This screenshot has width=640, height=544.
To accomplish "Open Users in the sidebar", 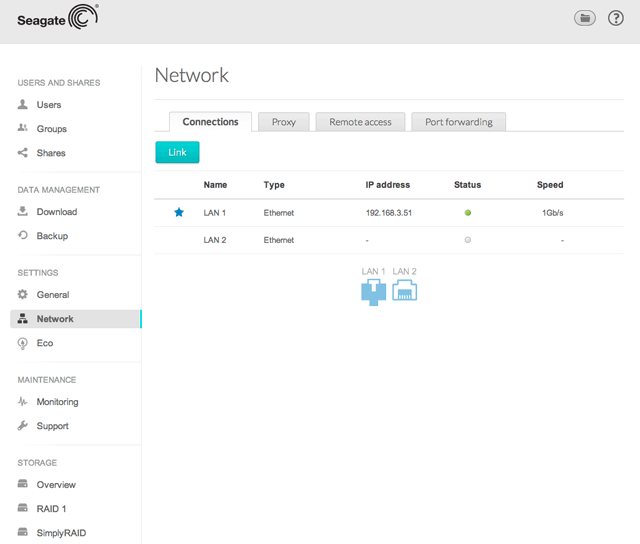I will (48, 105).
